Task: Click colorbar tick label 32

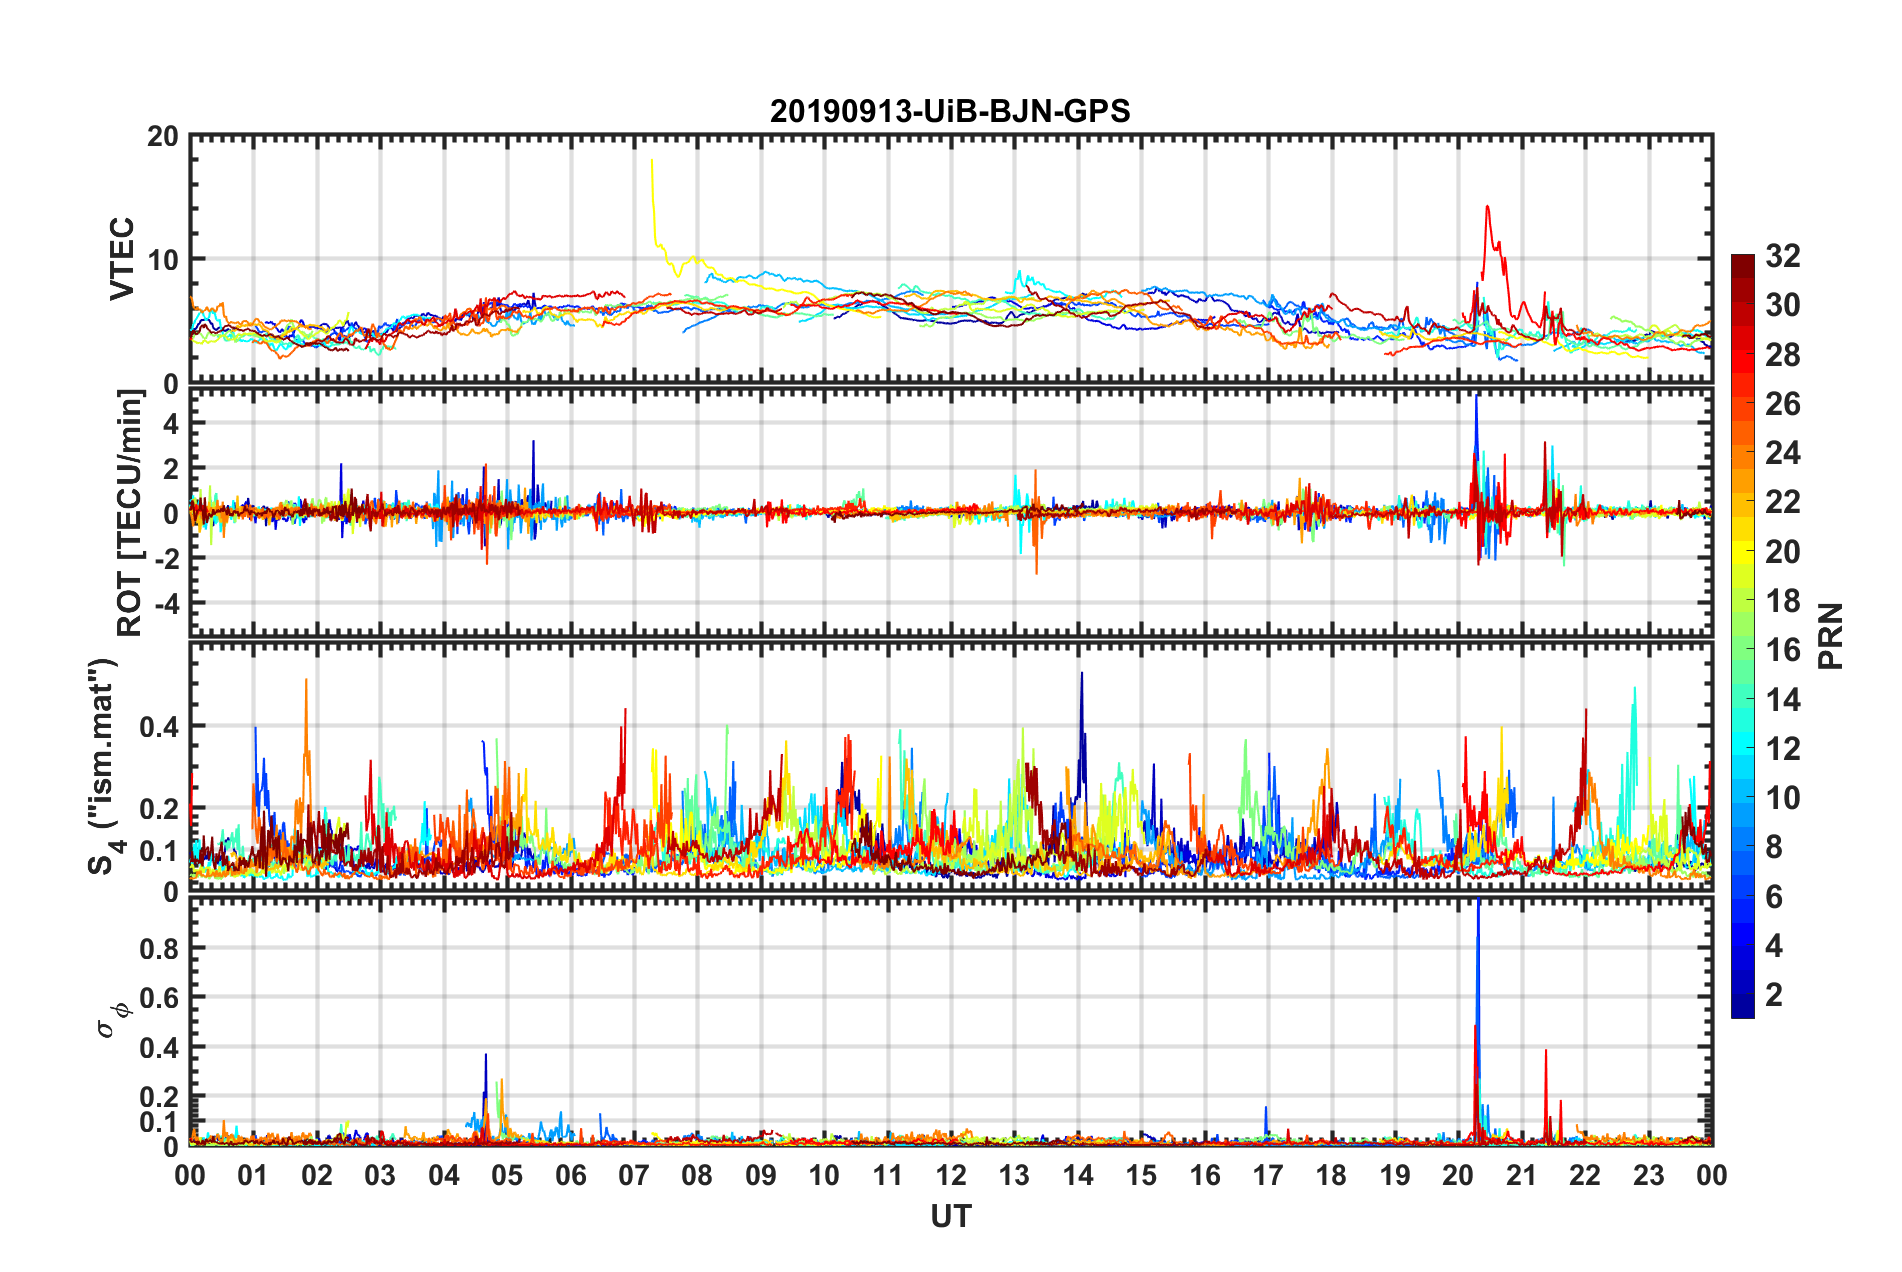Action: (1782, 256)
